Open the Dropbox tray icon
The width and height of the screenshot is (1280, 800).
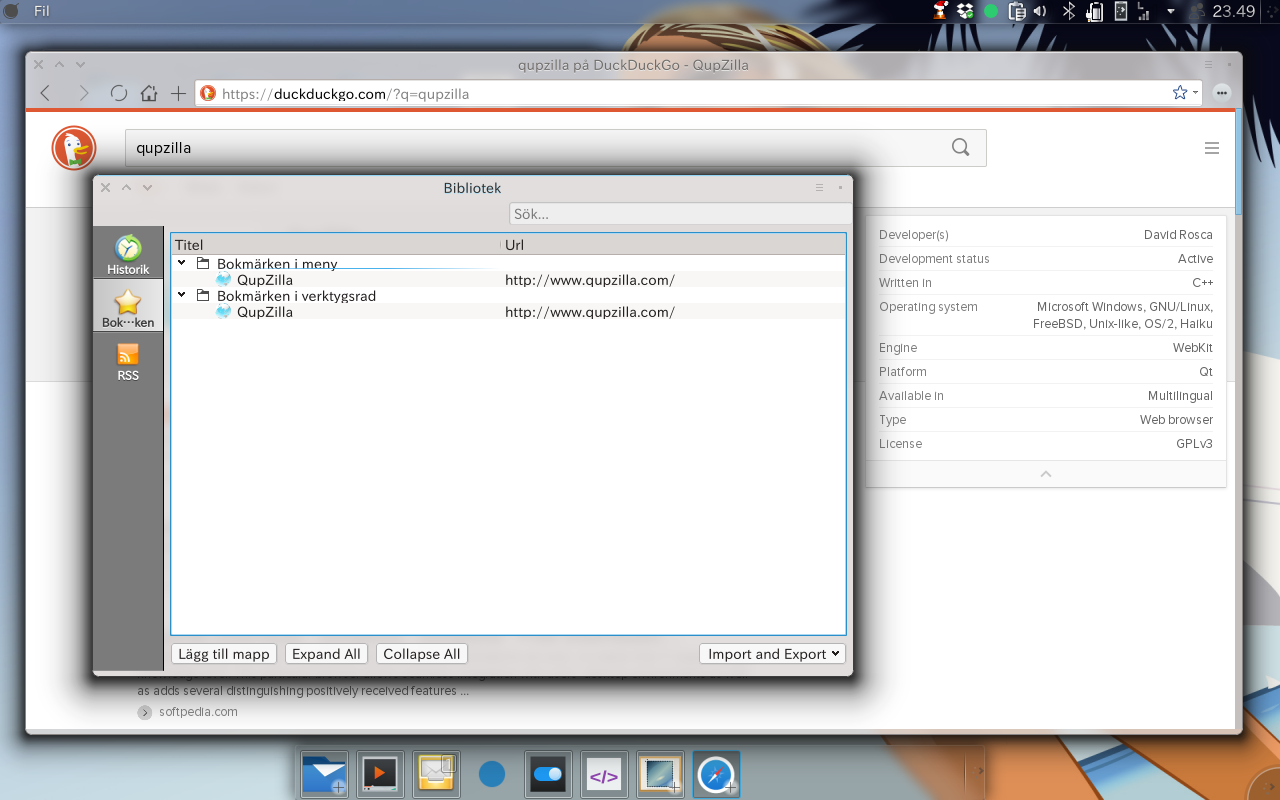pyautogui.click(x=965, y=11)
